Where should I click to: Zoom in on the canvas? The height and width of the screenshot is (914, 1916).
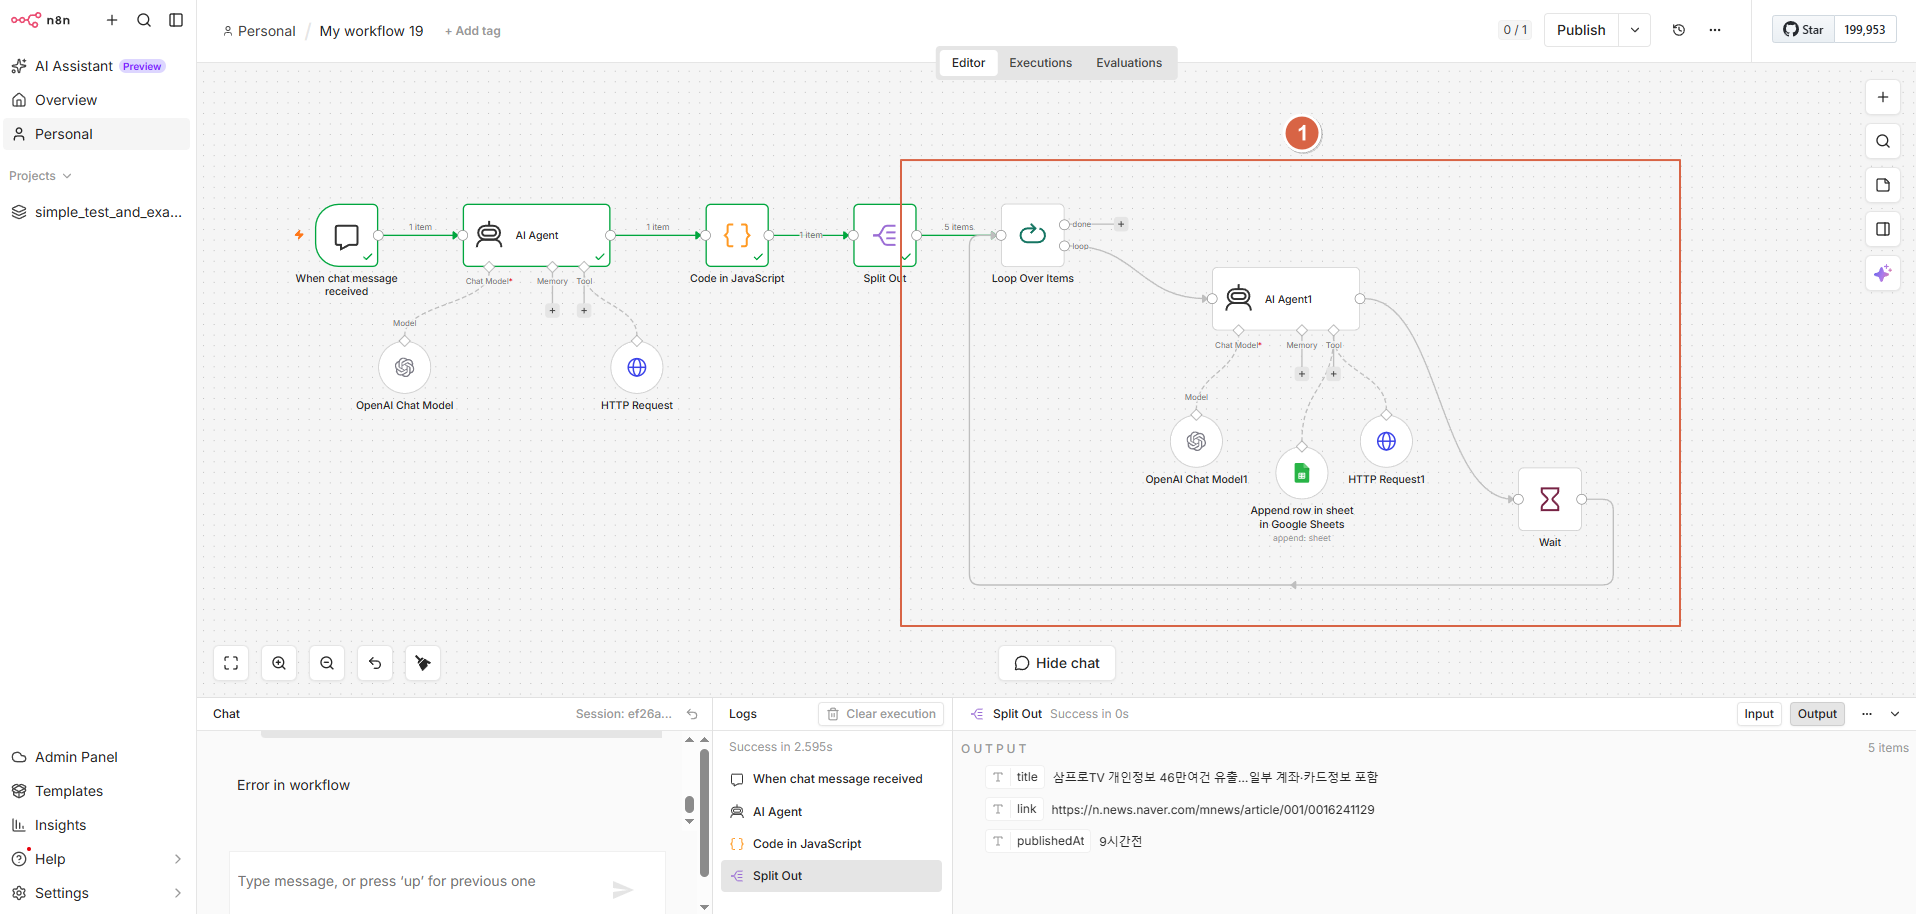(x=279, y=663)
